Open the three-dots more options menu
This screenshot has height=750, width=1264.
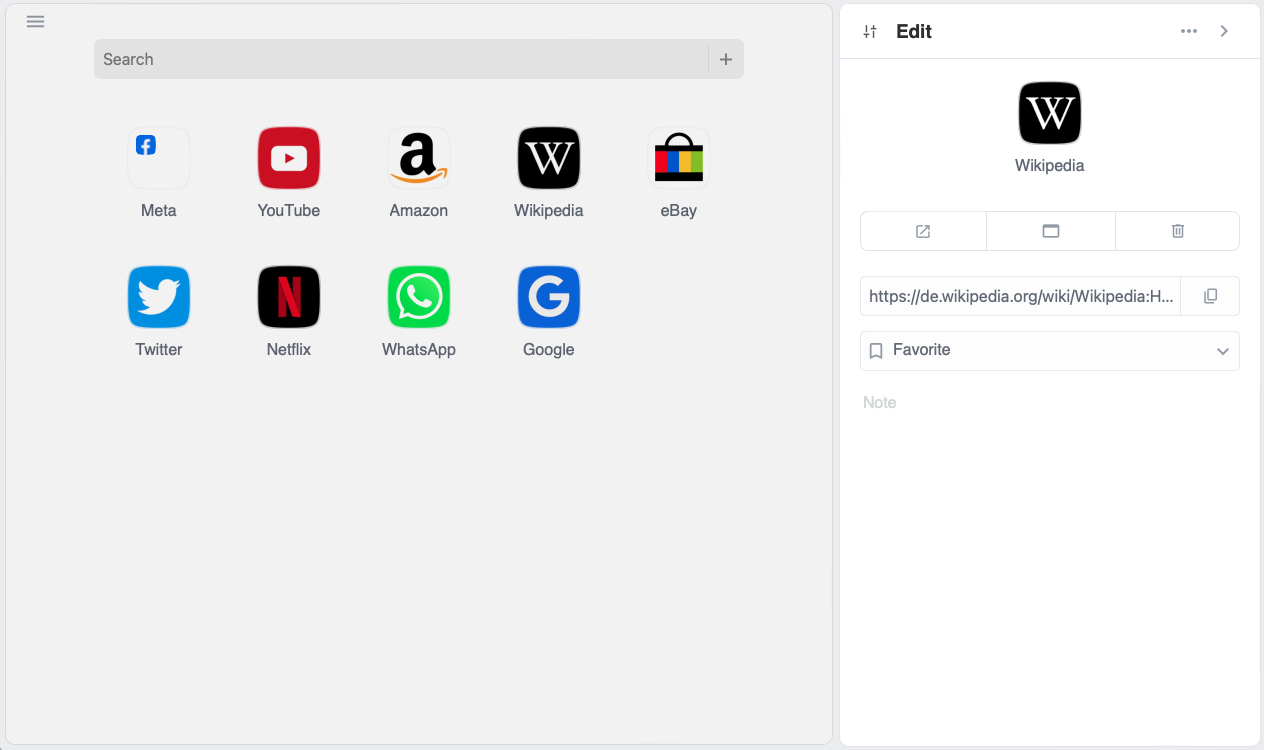(1189, 31)
